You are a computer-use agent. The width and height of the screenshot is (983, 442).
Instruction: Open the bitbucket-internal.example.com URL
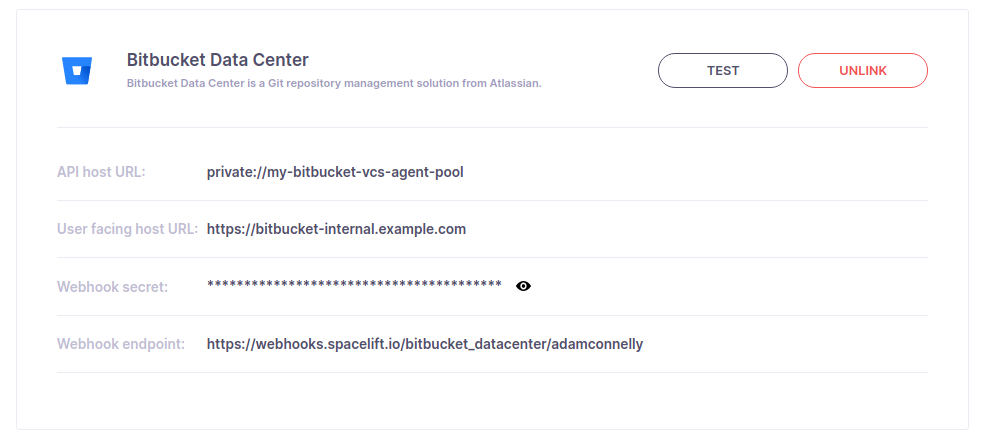(x=336, y=229)
